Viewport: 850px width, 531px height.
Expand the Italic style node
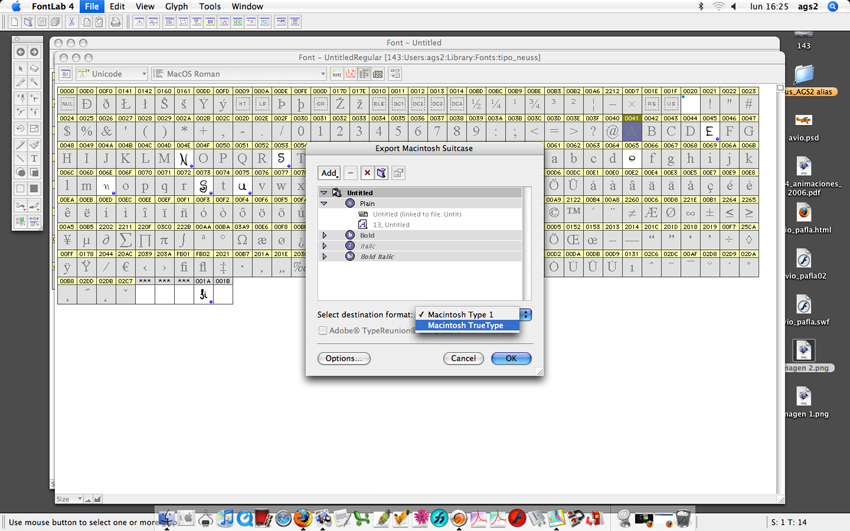(x=325, y=245)
